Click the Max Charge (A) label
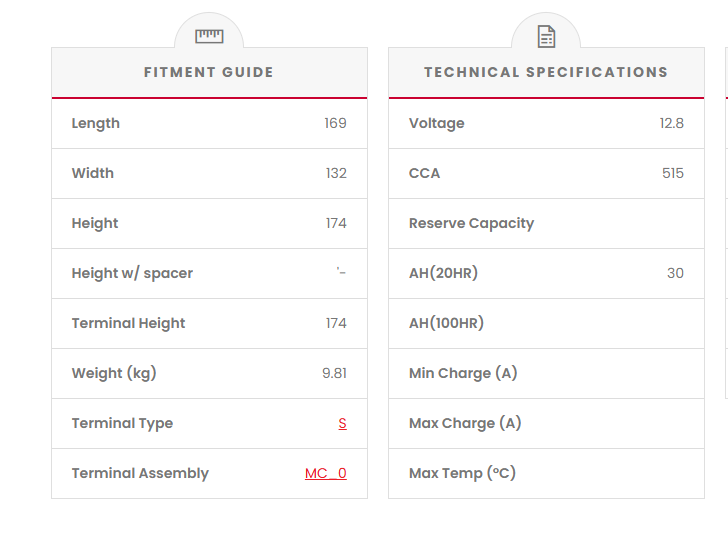Image resolution: width=728 pixels, height=540 pixels. click(465, 423)
